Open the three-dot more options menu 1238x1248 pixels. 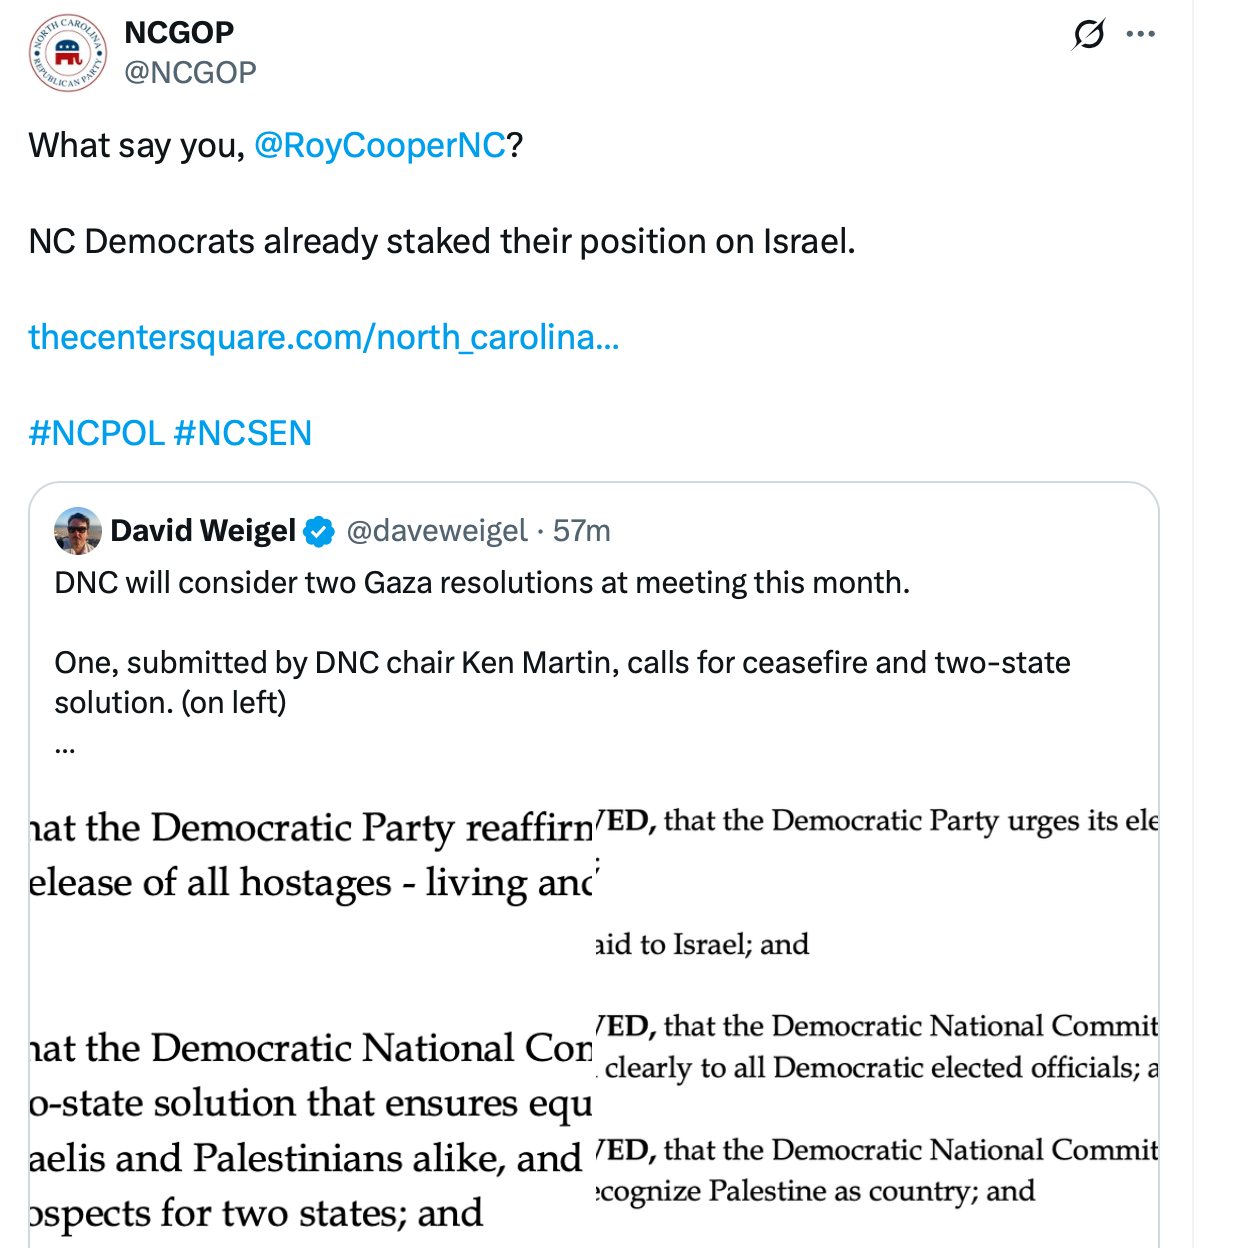(1140, 35)
